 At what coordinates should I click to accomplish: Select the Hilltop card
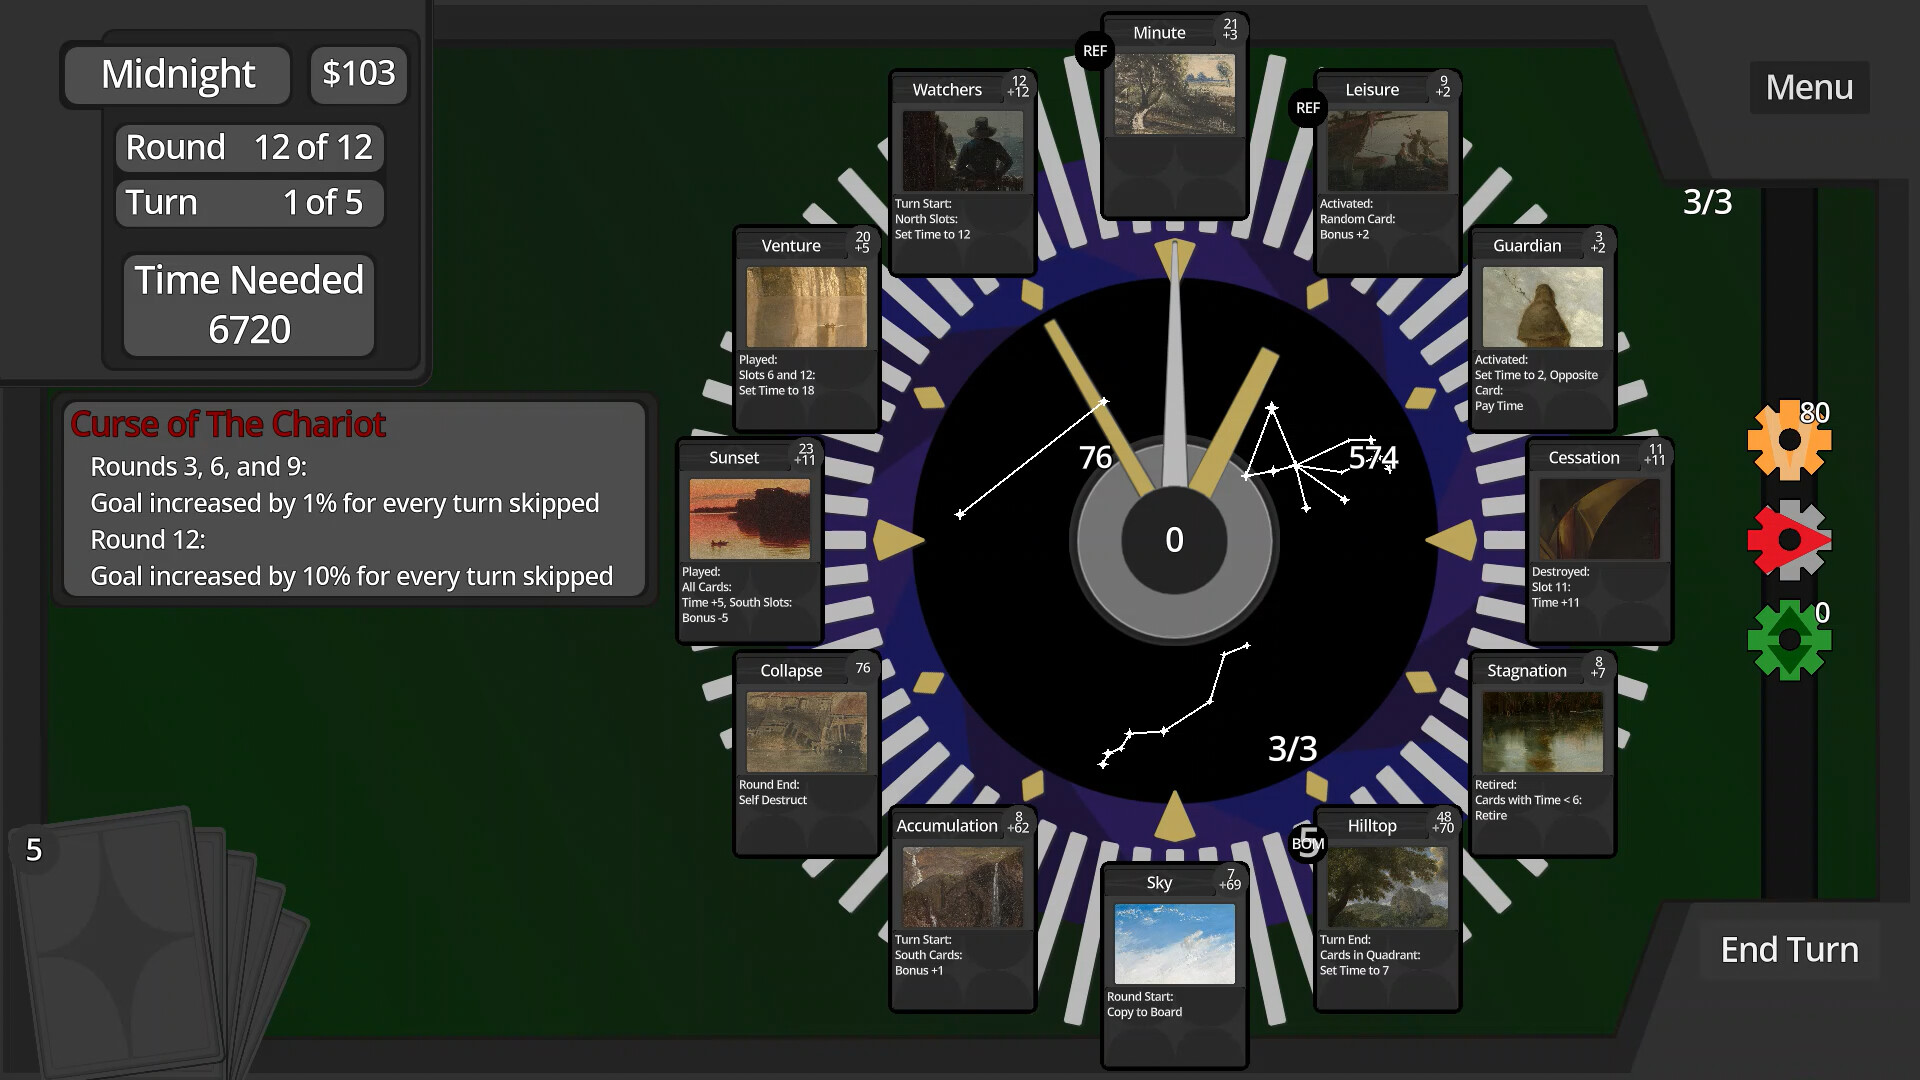1387,909
